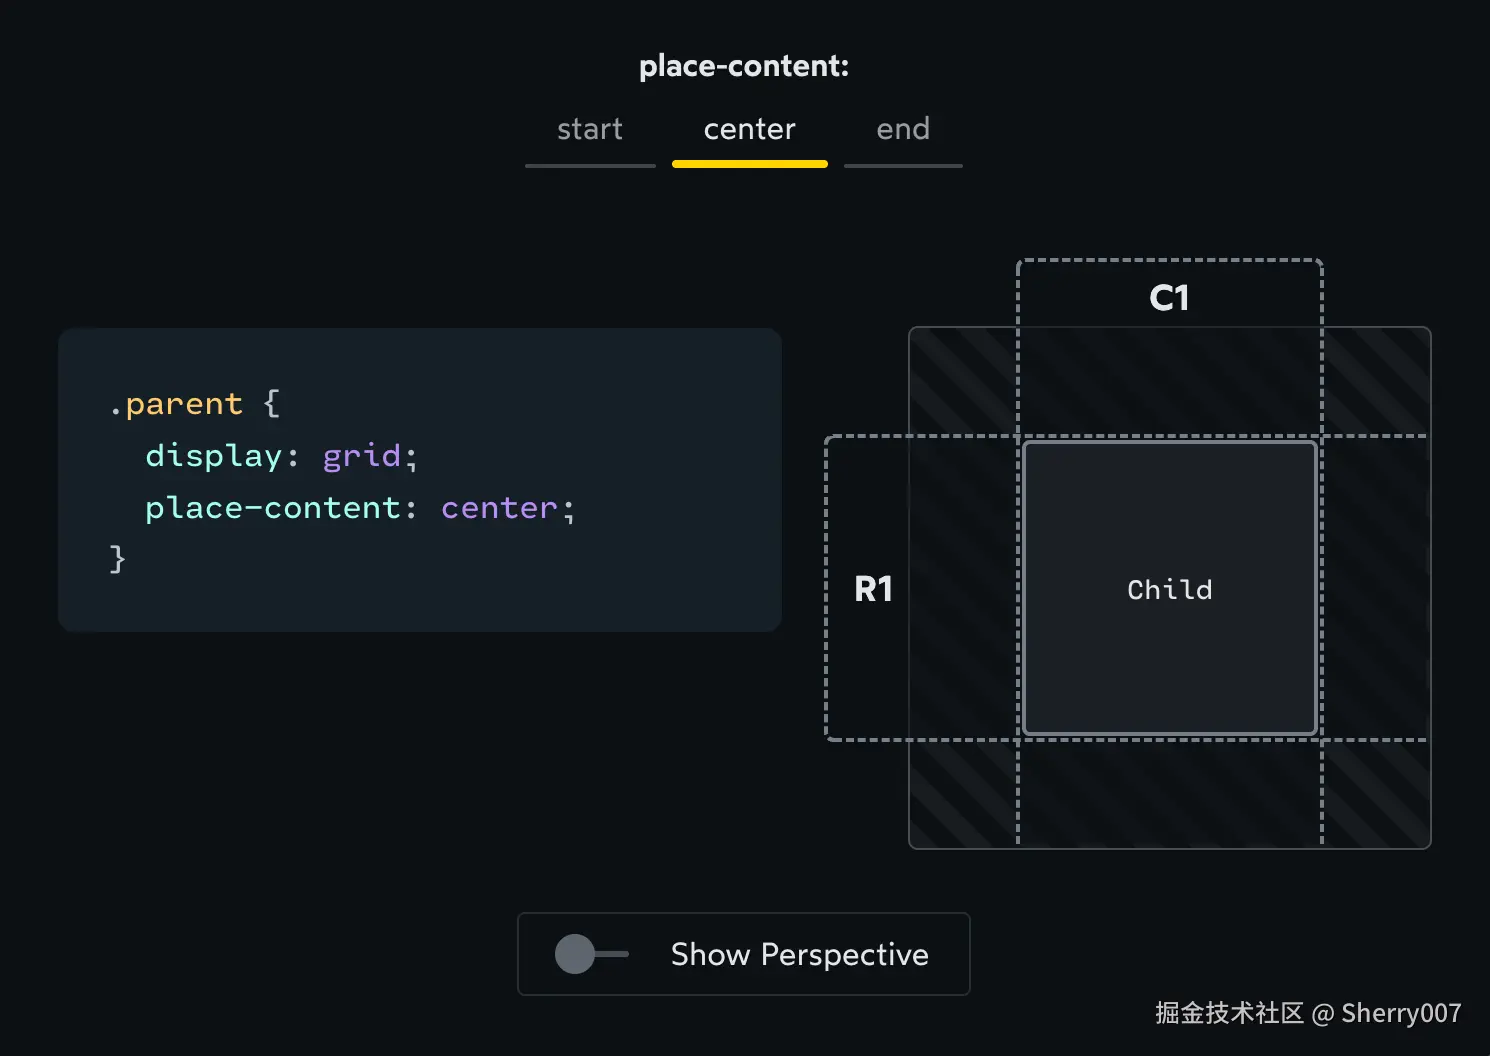Viewport: 1490px width, 1056px height.
Task: Click "place-content" property in code snippet
Action: click(273, 508)
